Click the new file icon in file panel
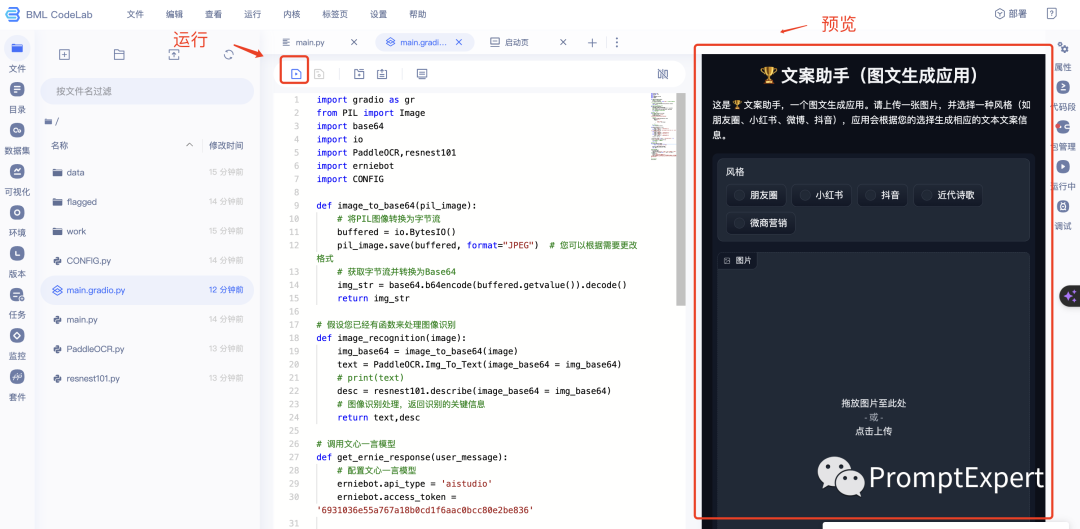The height and width of the screenshot is (529, 1080). pos(64,55)
